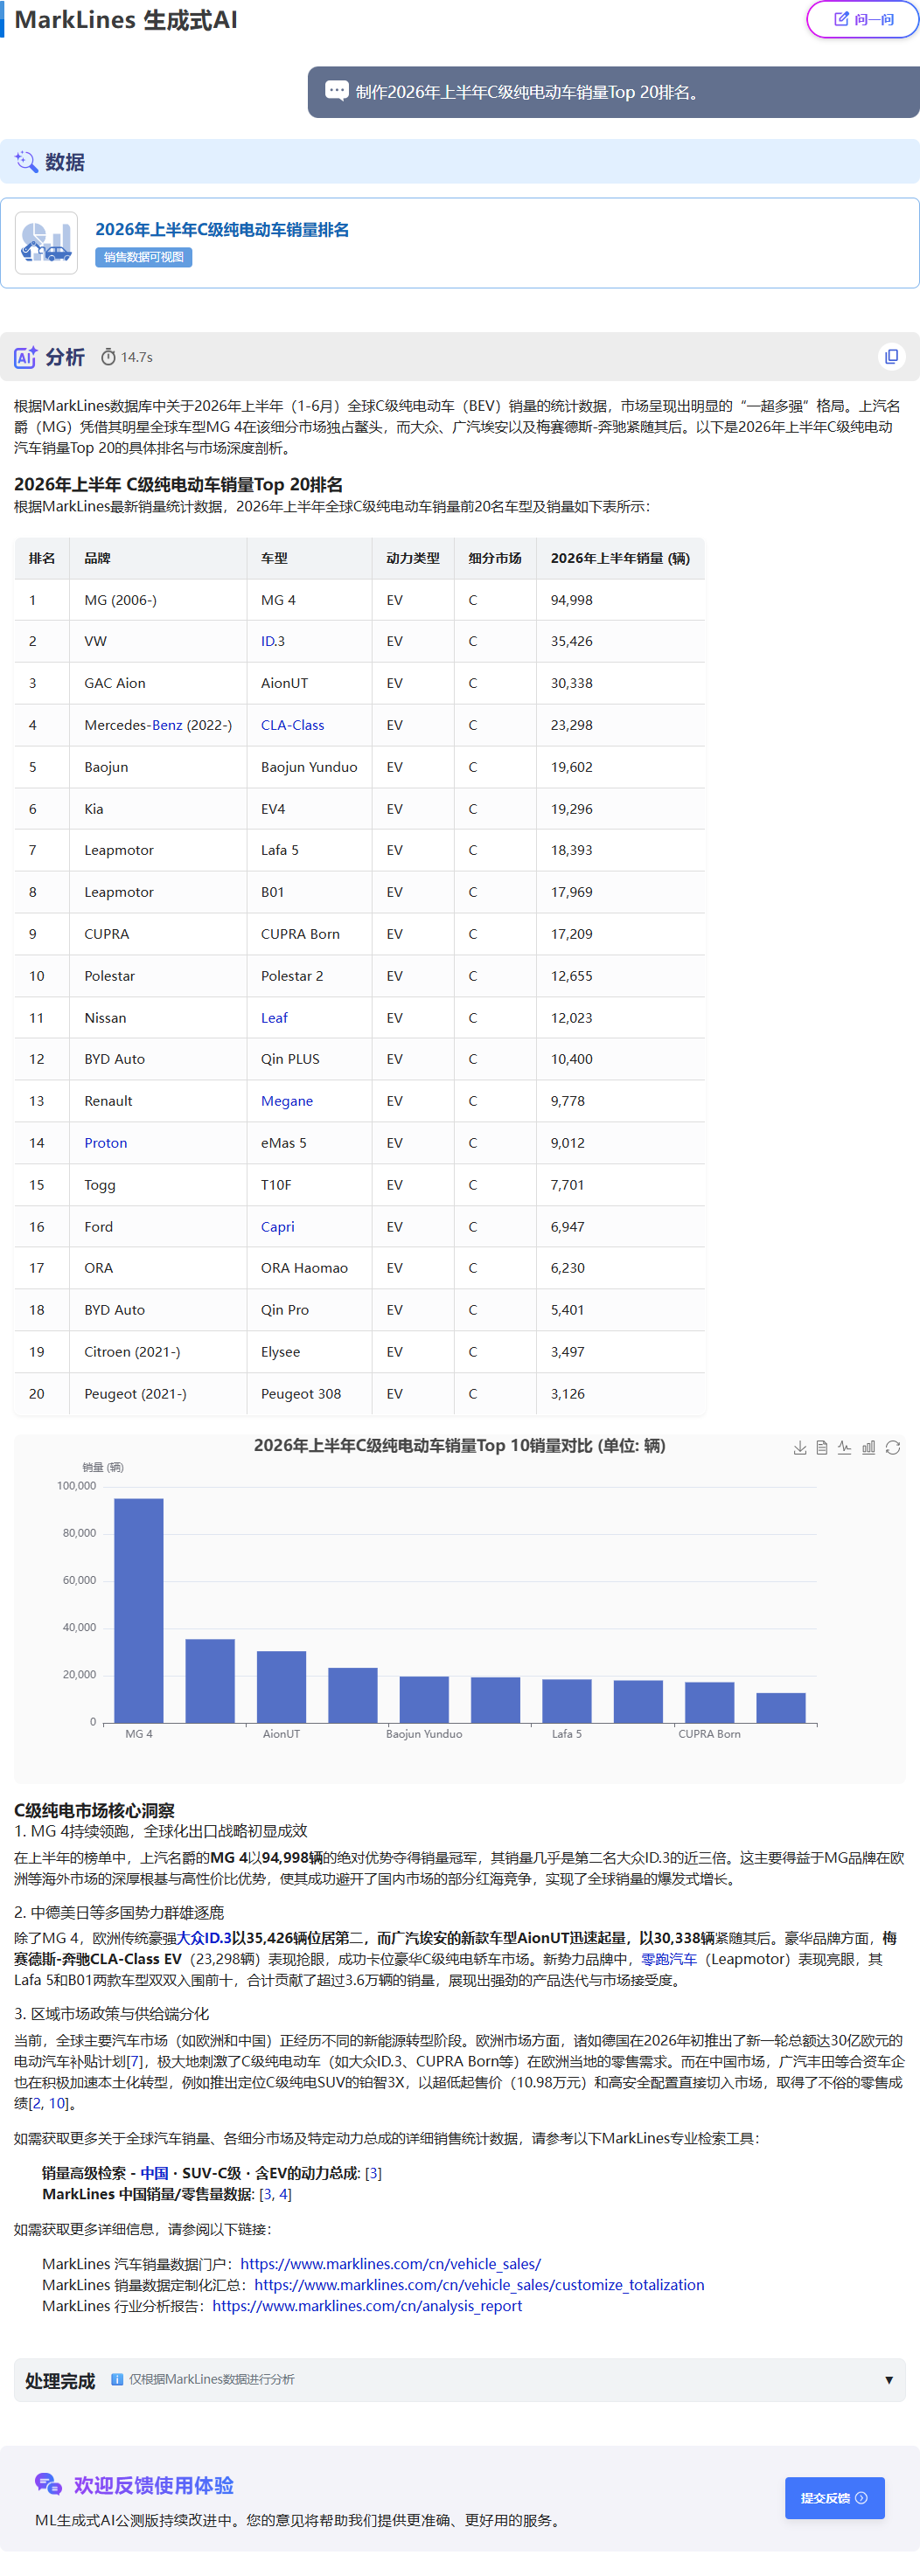This screenshot has height=2576, width=920.
Task: Click the timer clock icon near 14.7s
Action: (108, 357)
